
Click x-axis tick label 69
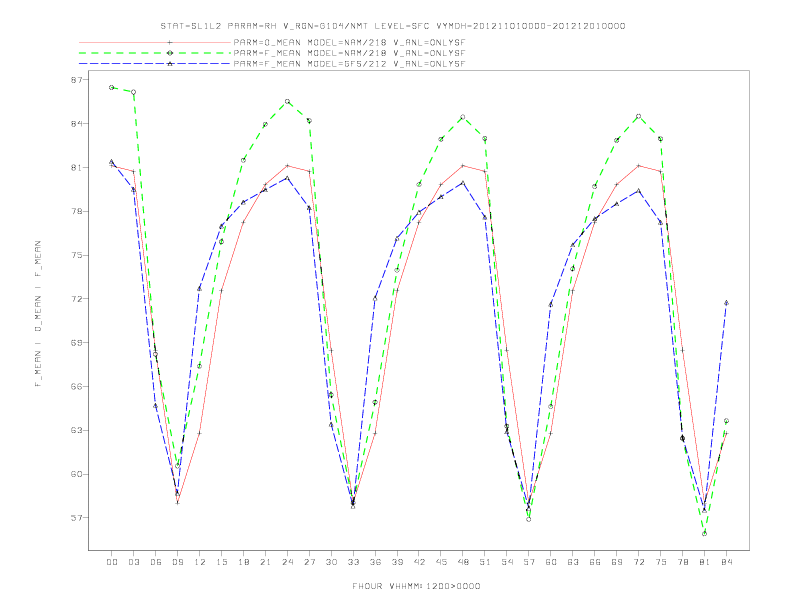[617, 562]
